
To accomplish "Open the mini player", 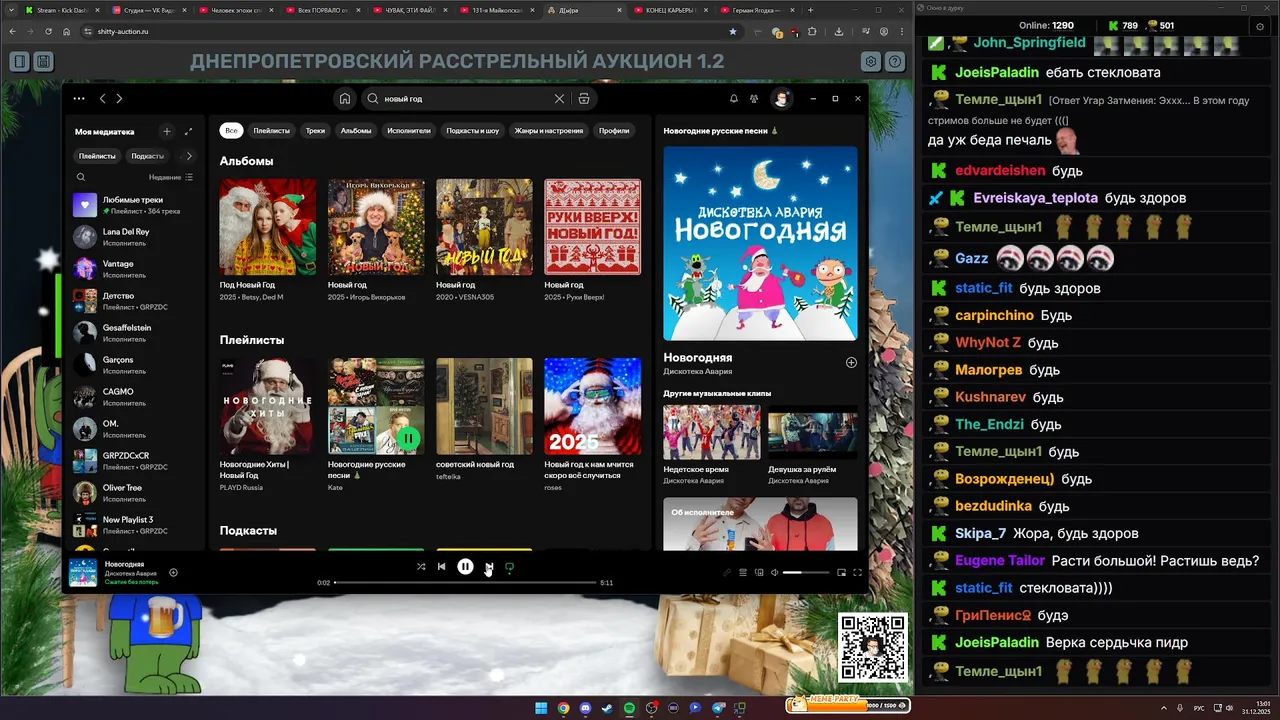I will click(841, 573).
